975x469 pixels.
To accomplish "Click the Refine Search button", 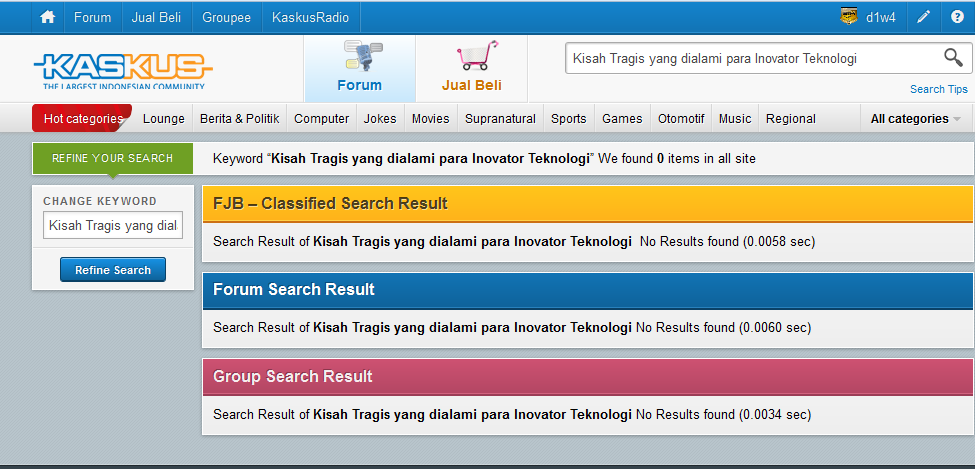I will [x=113, y=270].
